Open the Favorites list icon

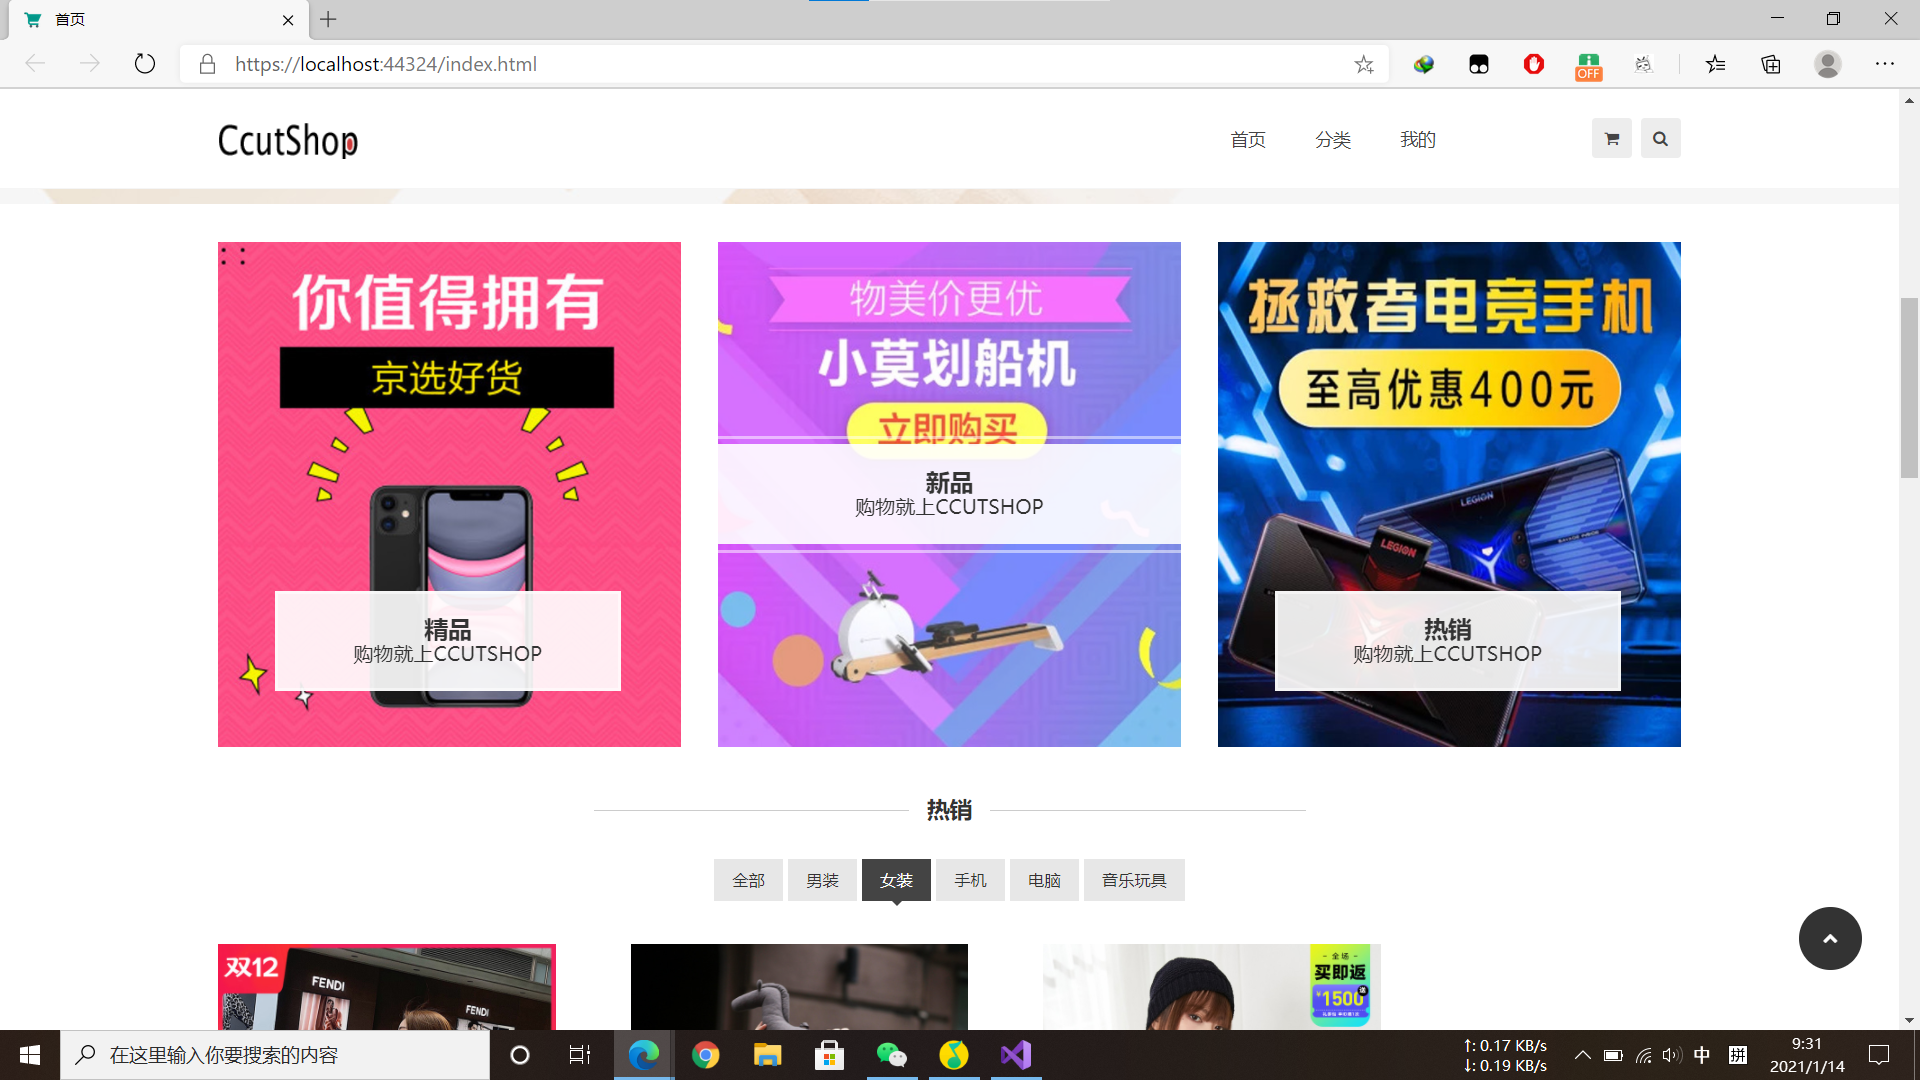tap(1716, 64)
